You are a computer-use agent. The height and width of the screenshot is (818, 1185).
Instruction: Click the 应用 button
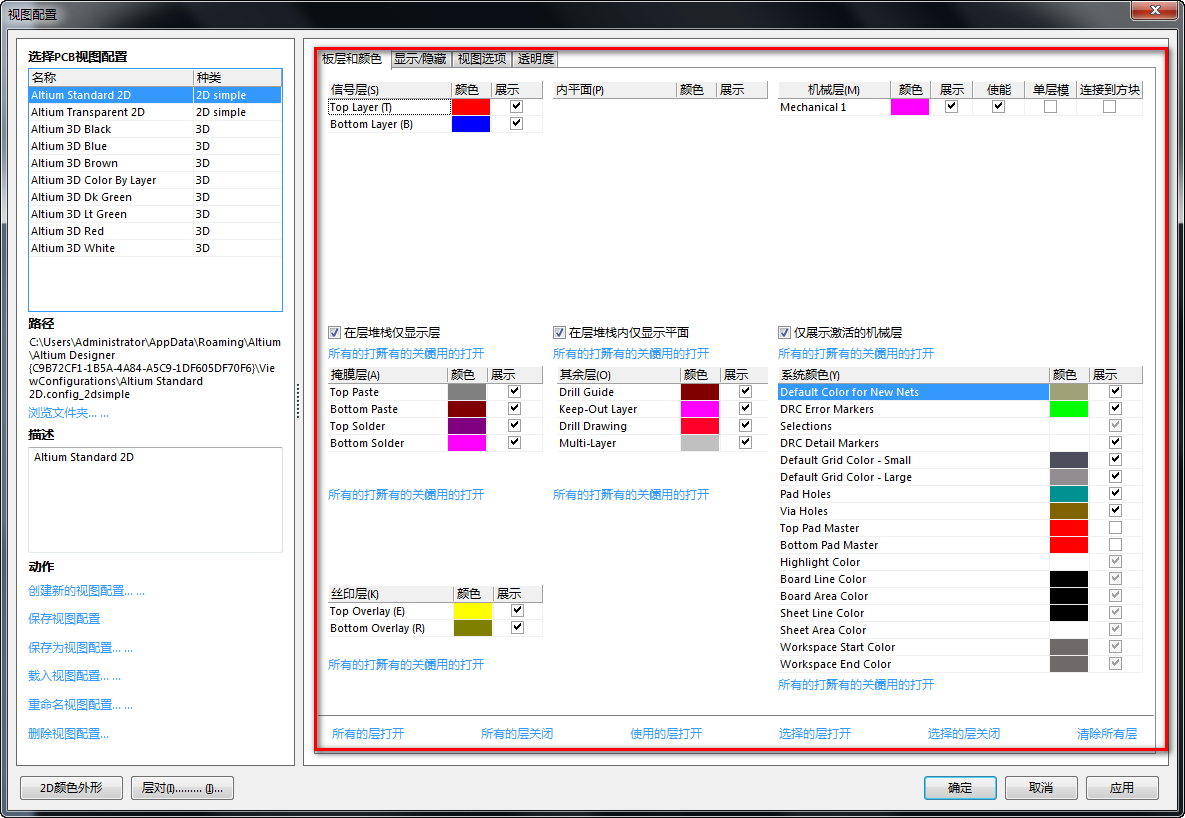[1122, 788]
